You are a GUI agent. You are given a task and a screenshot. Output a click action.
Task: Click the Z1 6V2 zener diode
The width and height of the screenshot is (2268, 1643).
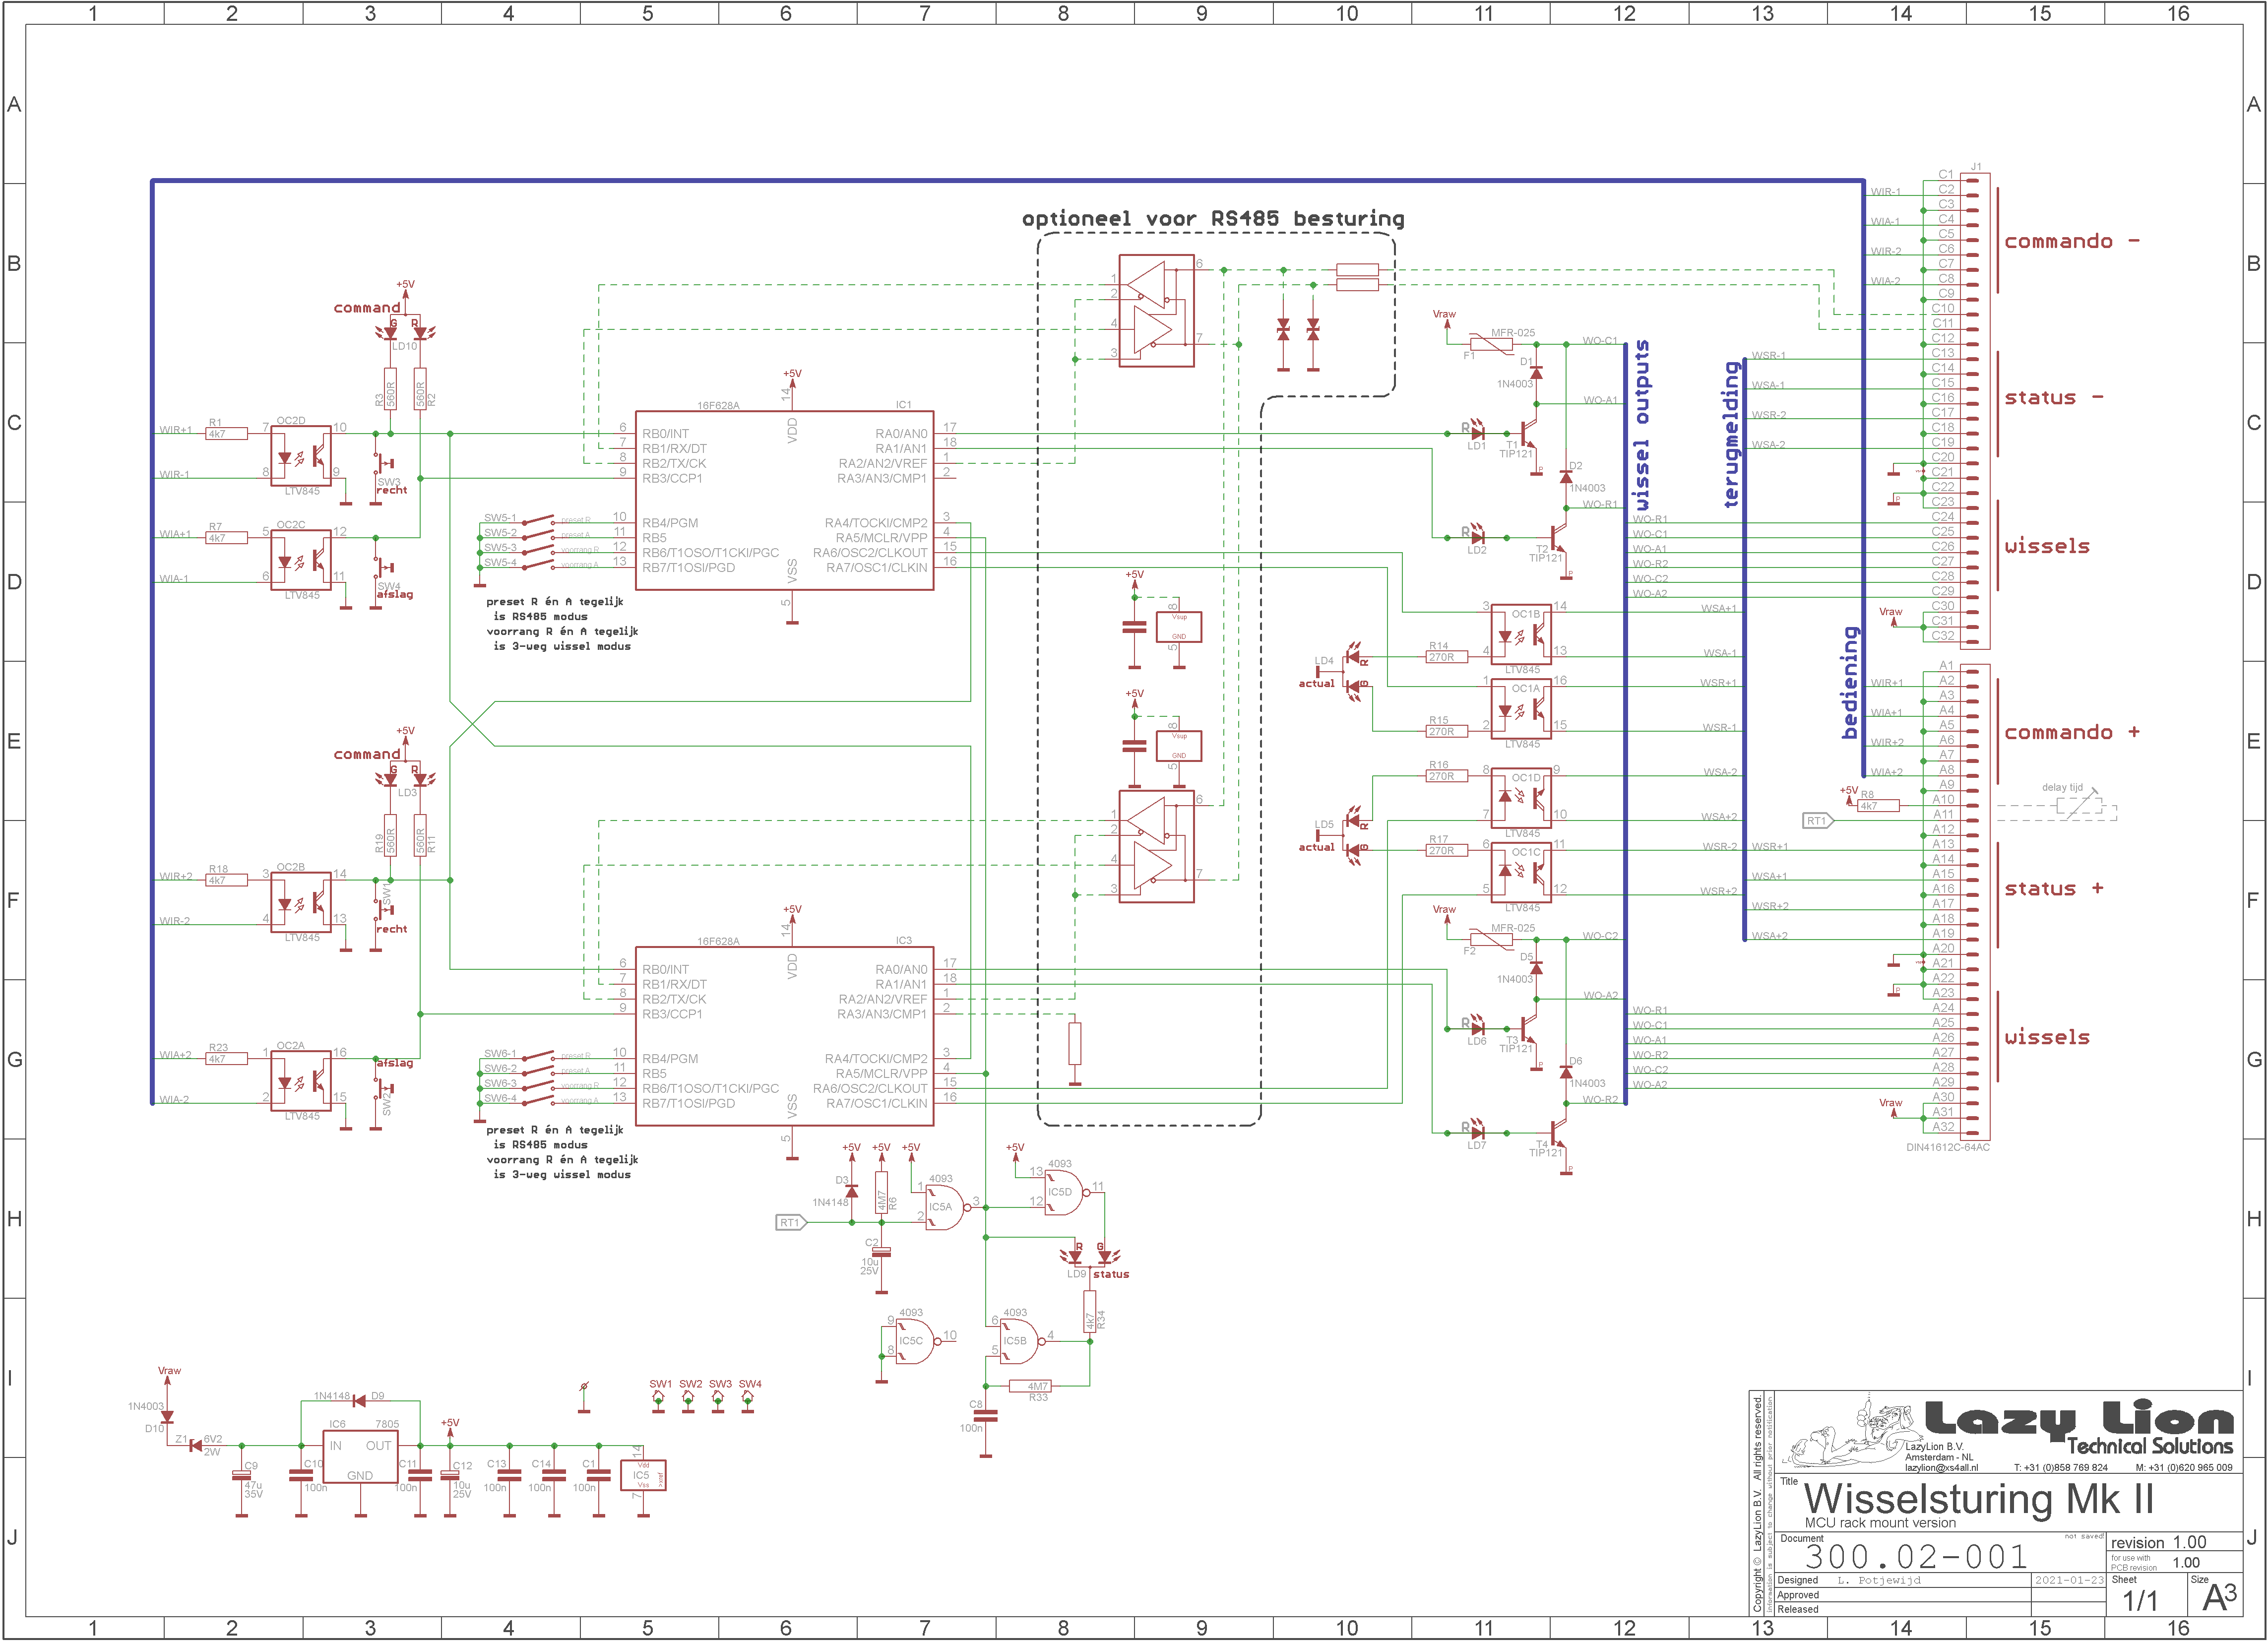point(195,1445)
